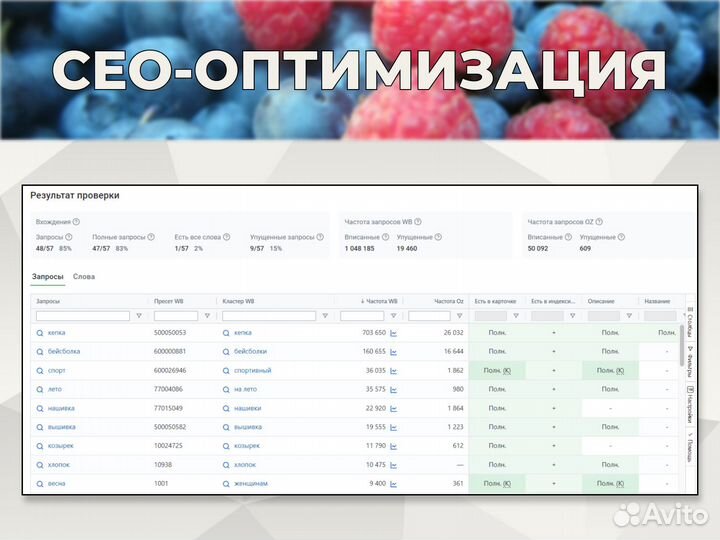Switch to the Слова tab
The width and height of the screenshot is (720, 540).
point(84,277)
